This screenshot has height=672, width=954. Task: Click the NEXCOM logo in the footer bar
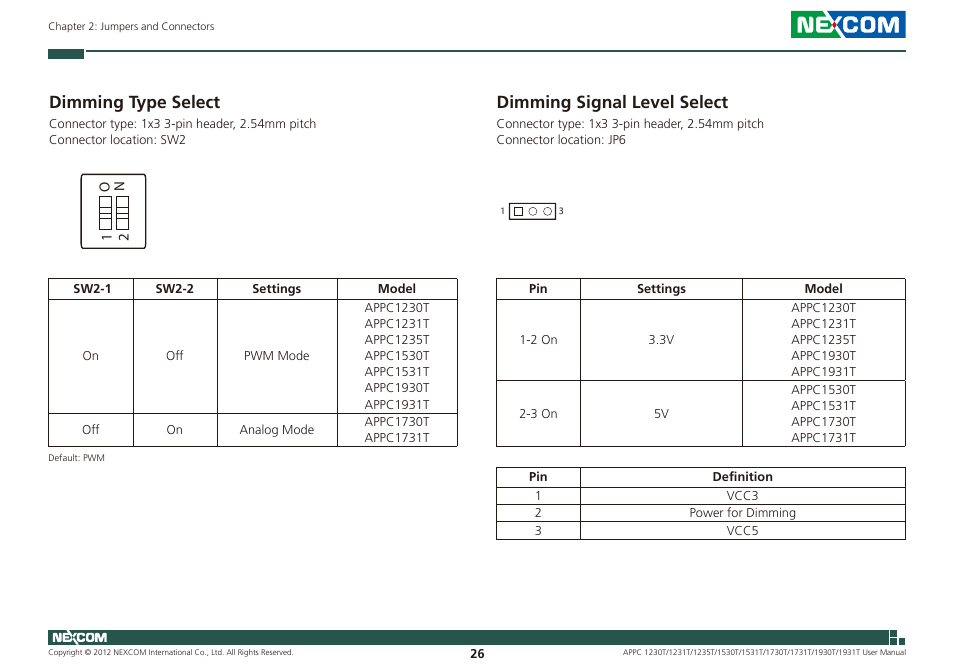(x=80, y=637)
